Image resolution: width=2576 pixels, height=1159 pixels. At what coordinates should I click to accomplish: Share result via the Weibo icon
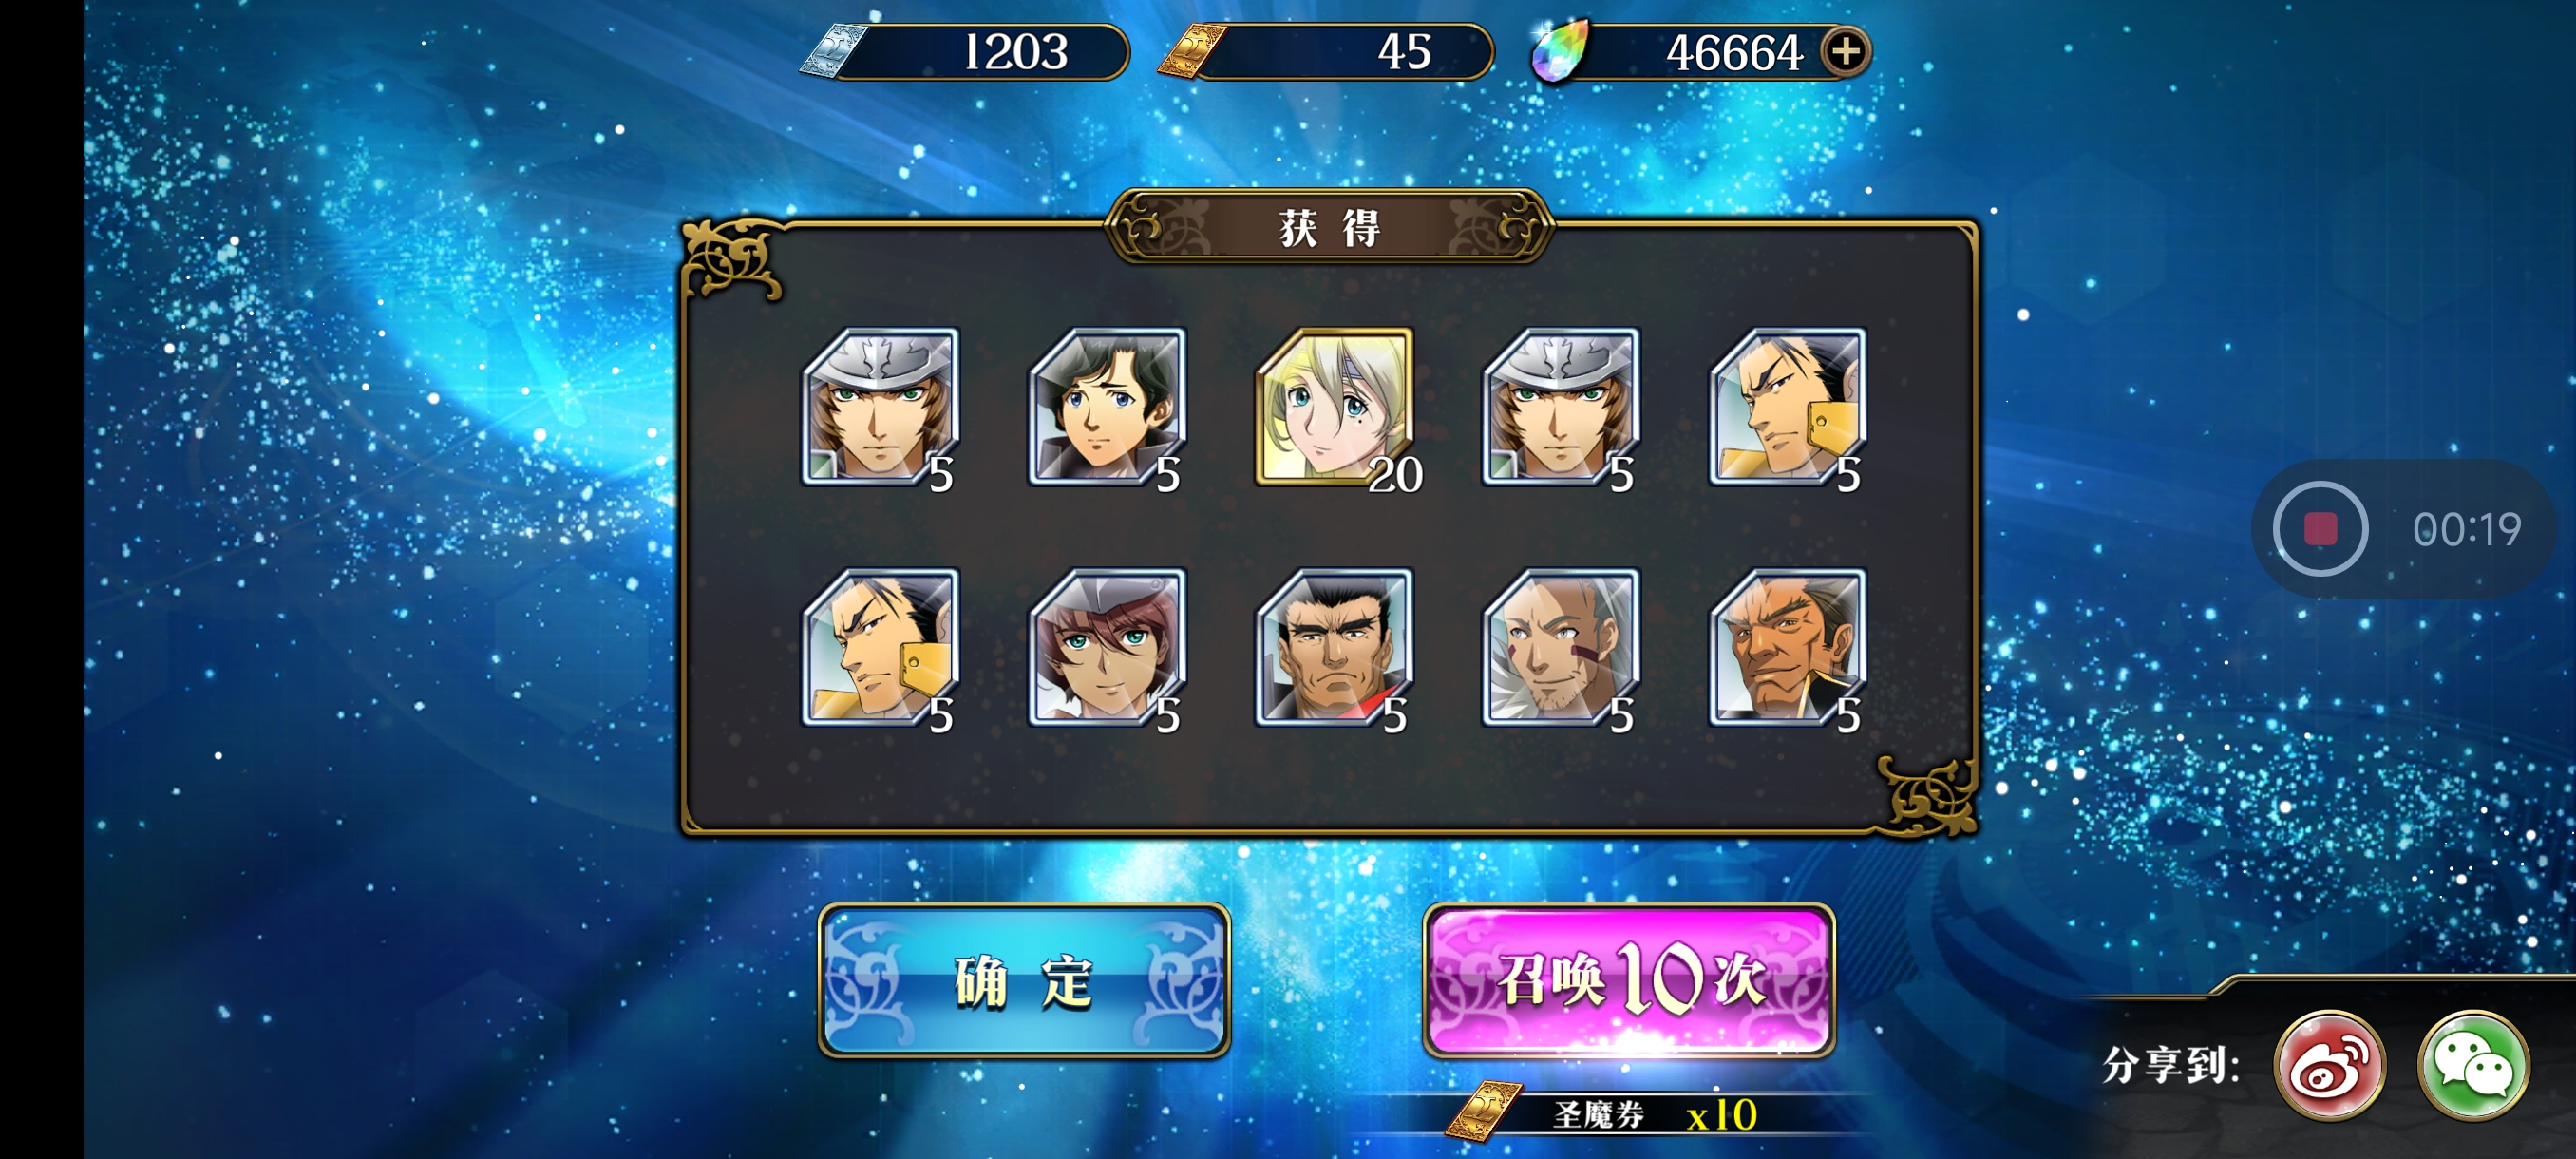(2330, 1064)
